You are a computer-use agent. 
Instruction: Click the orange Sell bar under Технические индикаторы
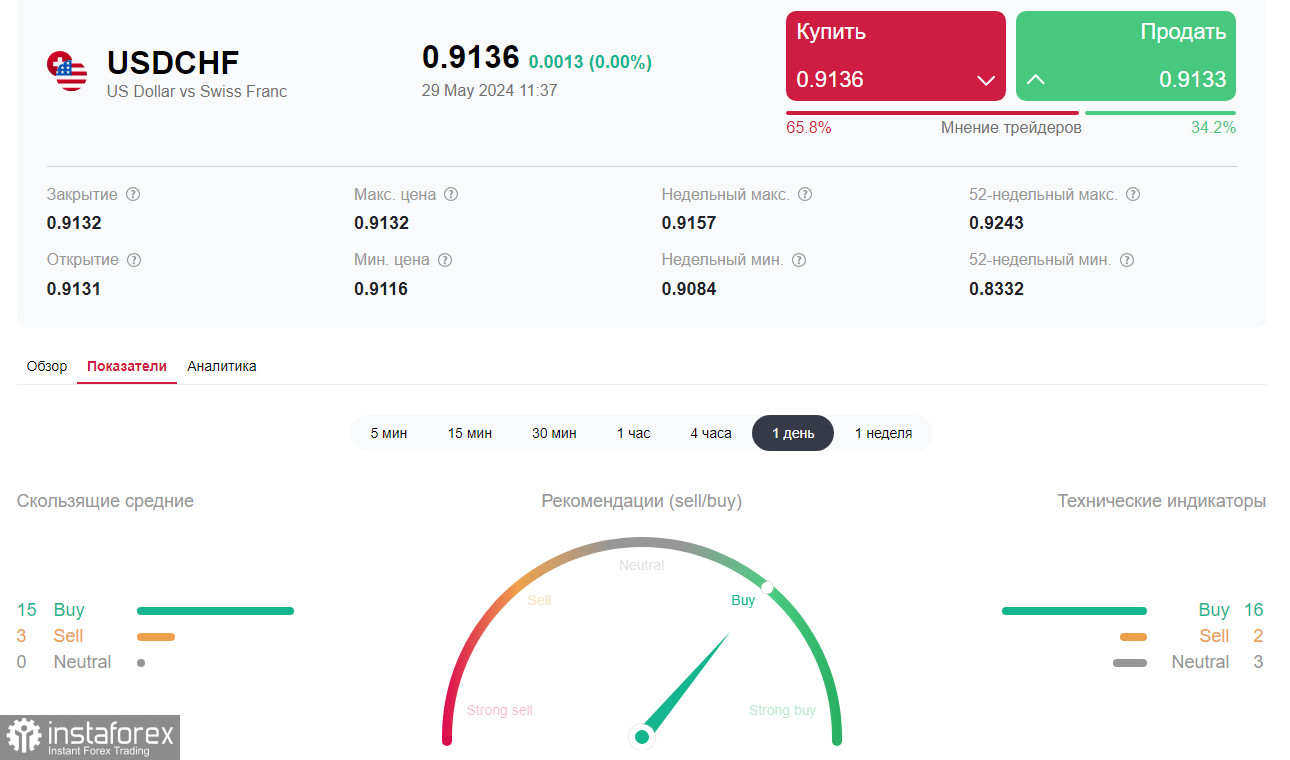click(x=1133, y=636)
